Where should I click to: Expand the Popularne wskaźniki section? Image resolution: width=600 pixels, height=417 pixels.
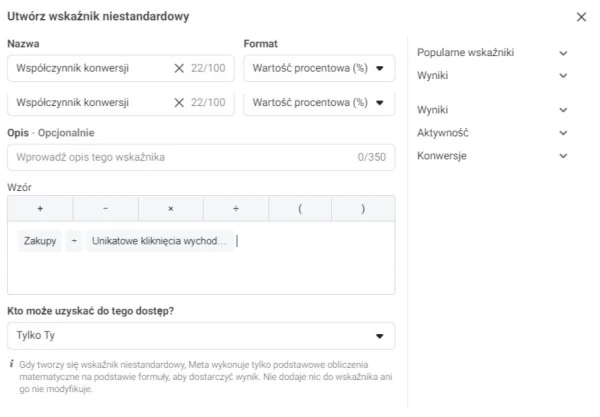[563, 52]
